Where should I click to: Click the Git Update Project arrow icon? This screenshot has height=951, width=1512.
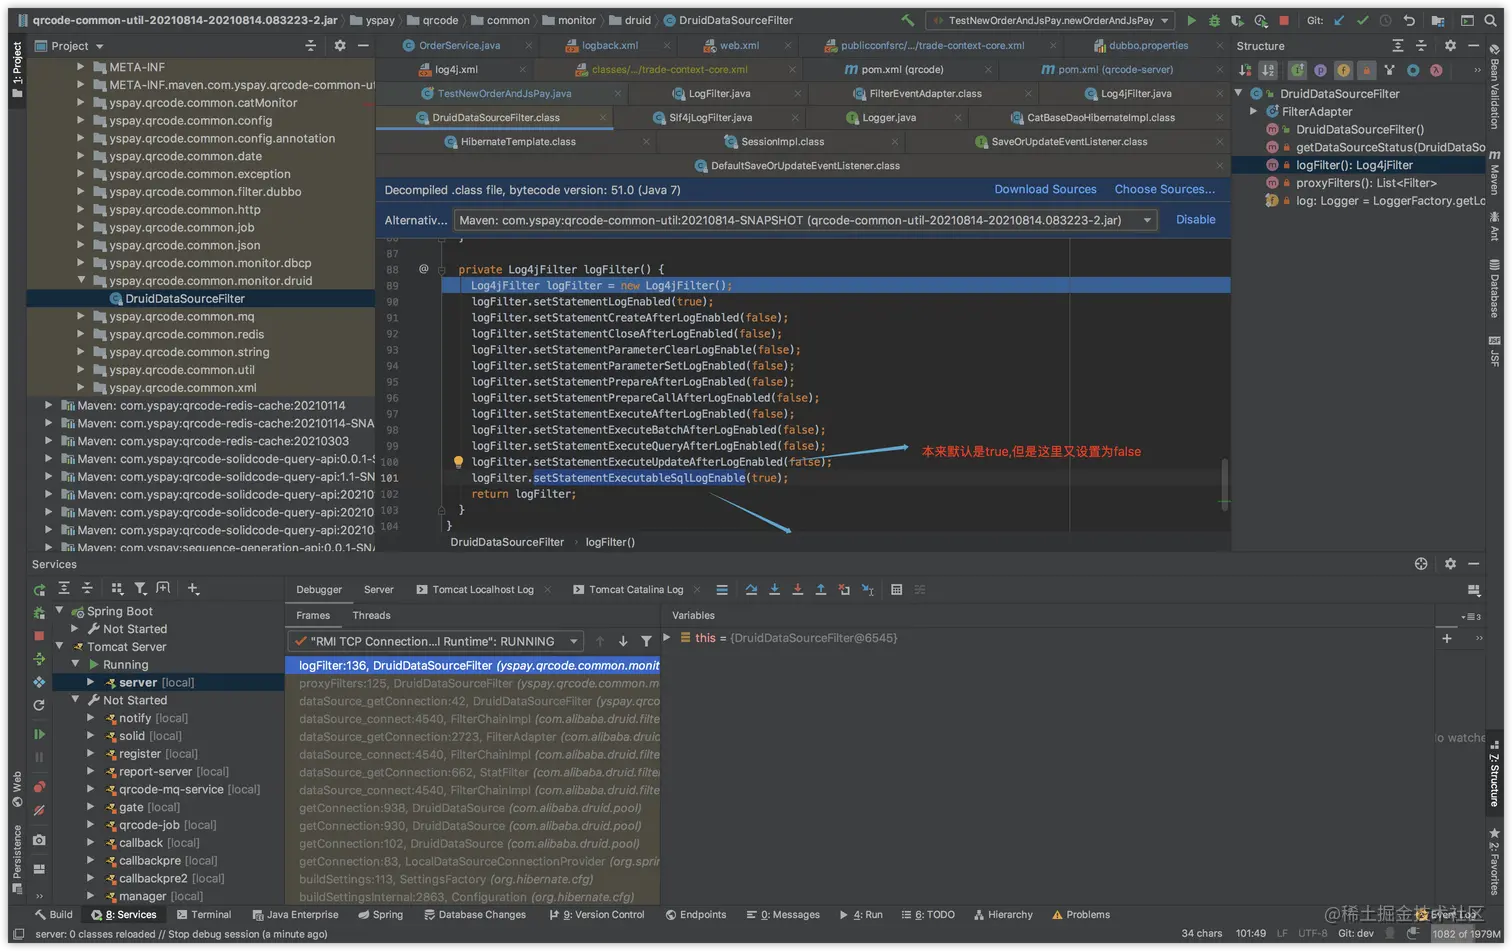tap(1339, 20)
